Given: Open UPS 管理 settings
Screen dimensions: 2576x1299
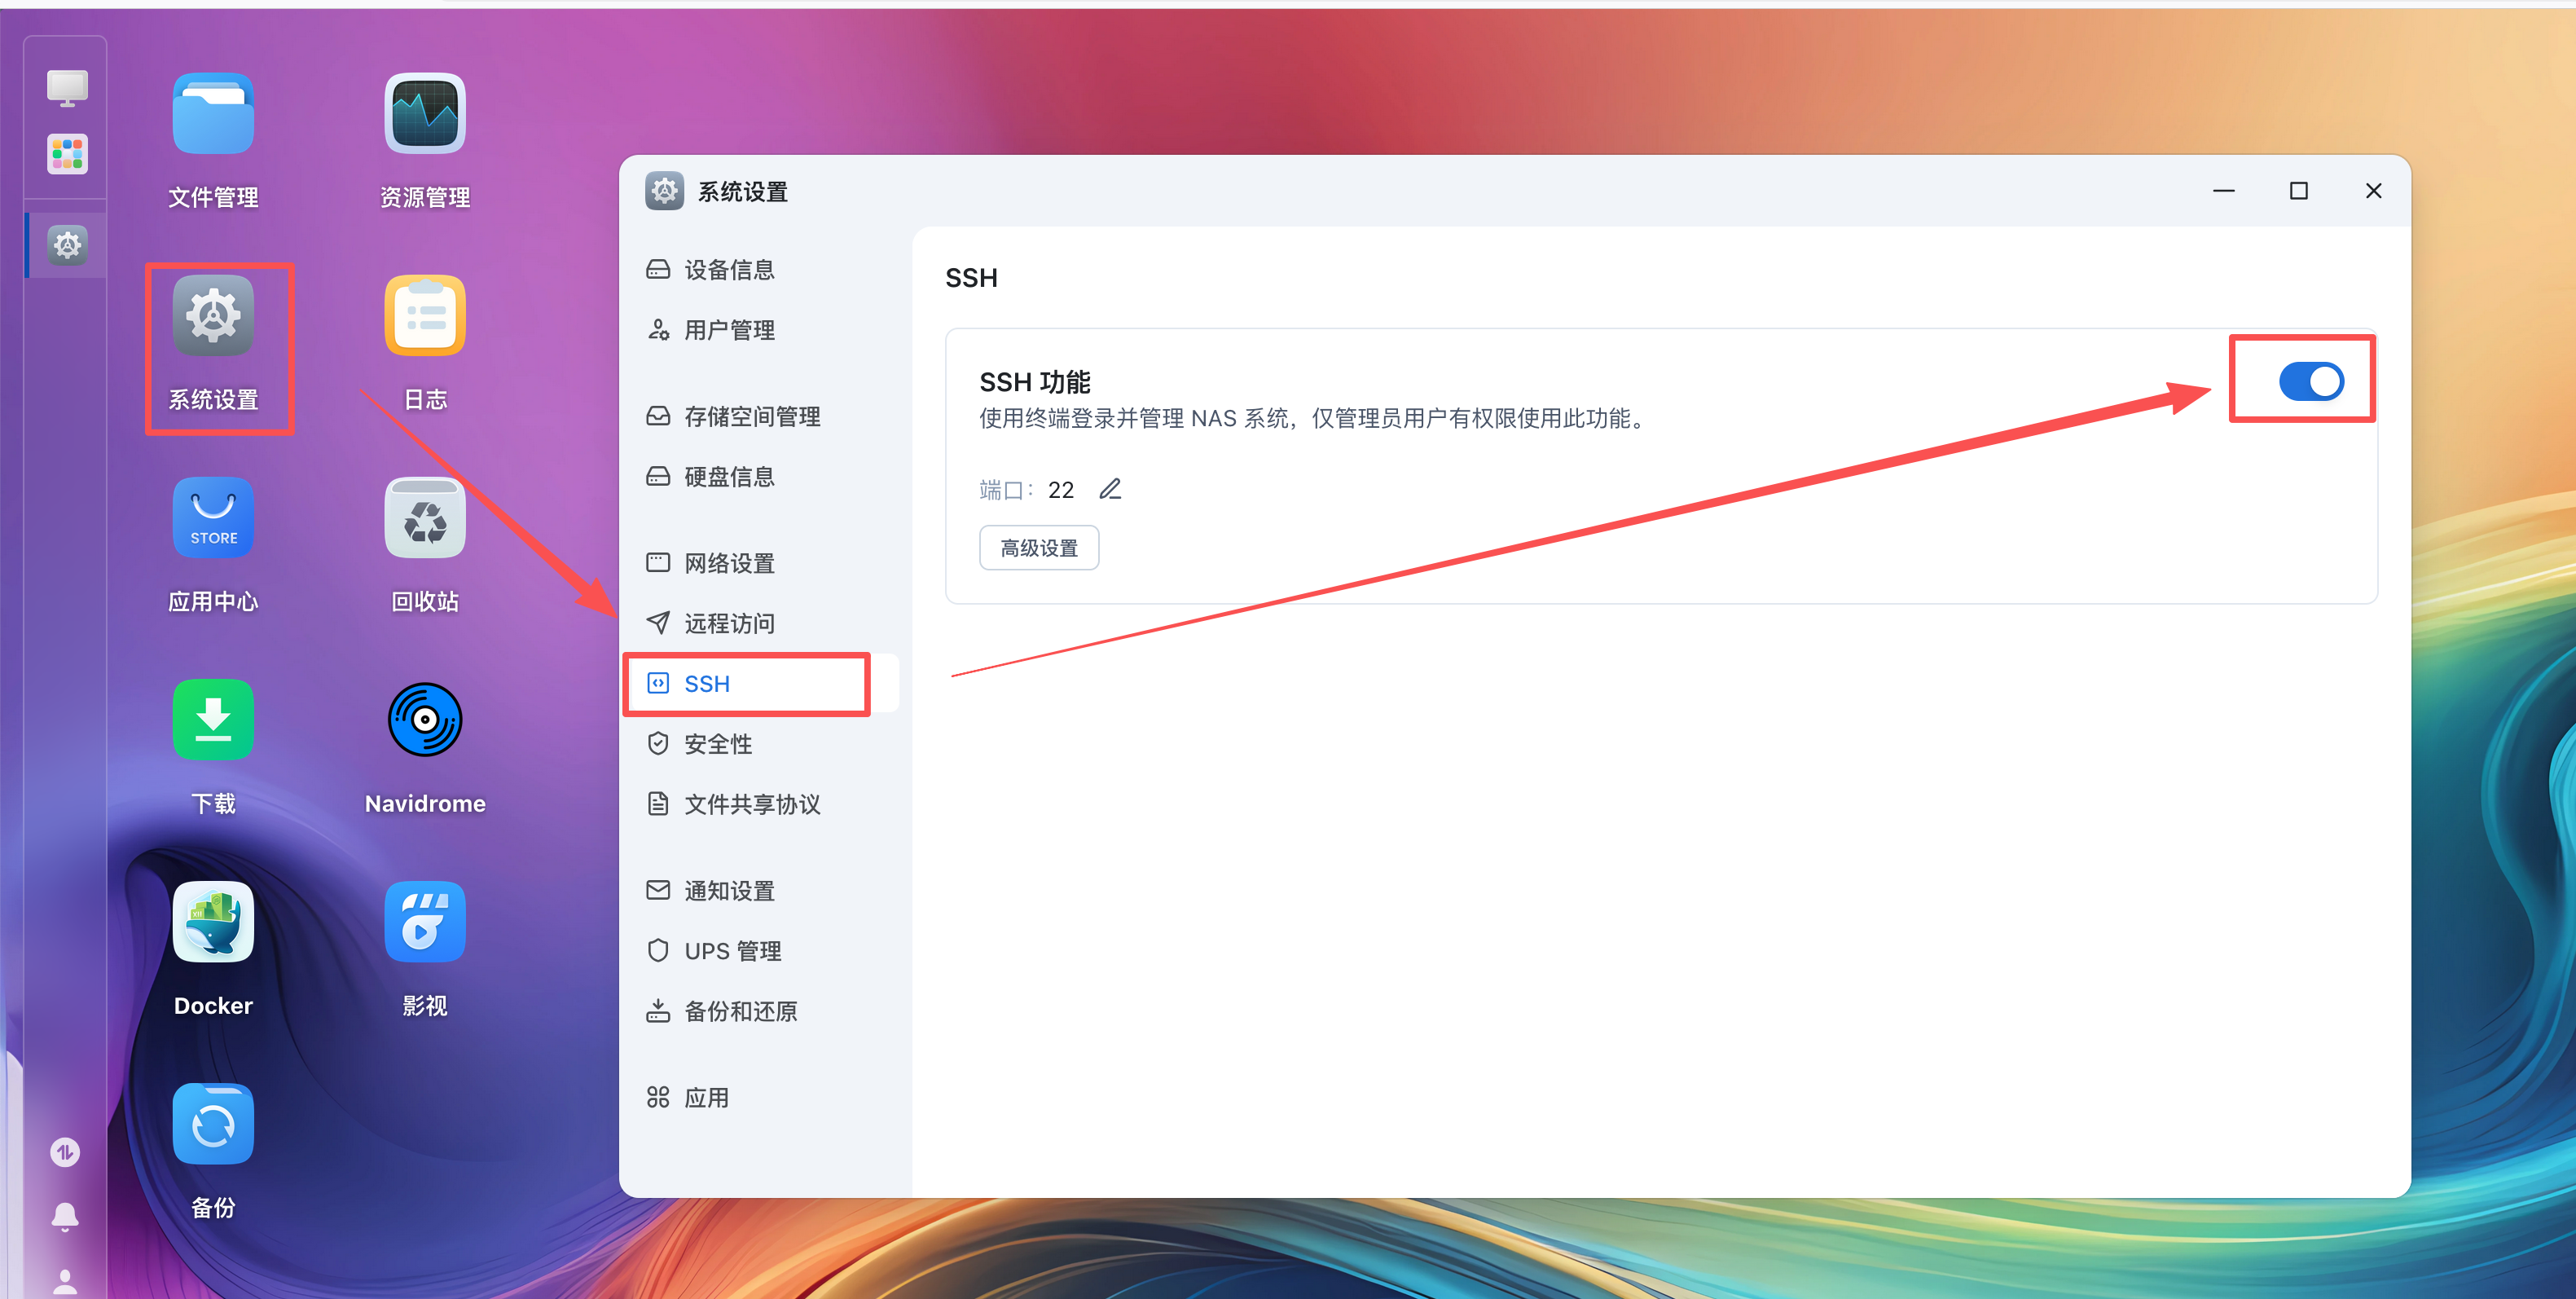Looking at the screenshot, I should (x=732, y=950).
